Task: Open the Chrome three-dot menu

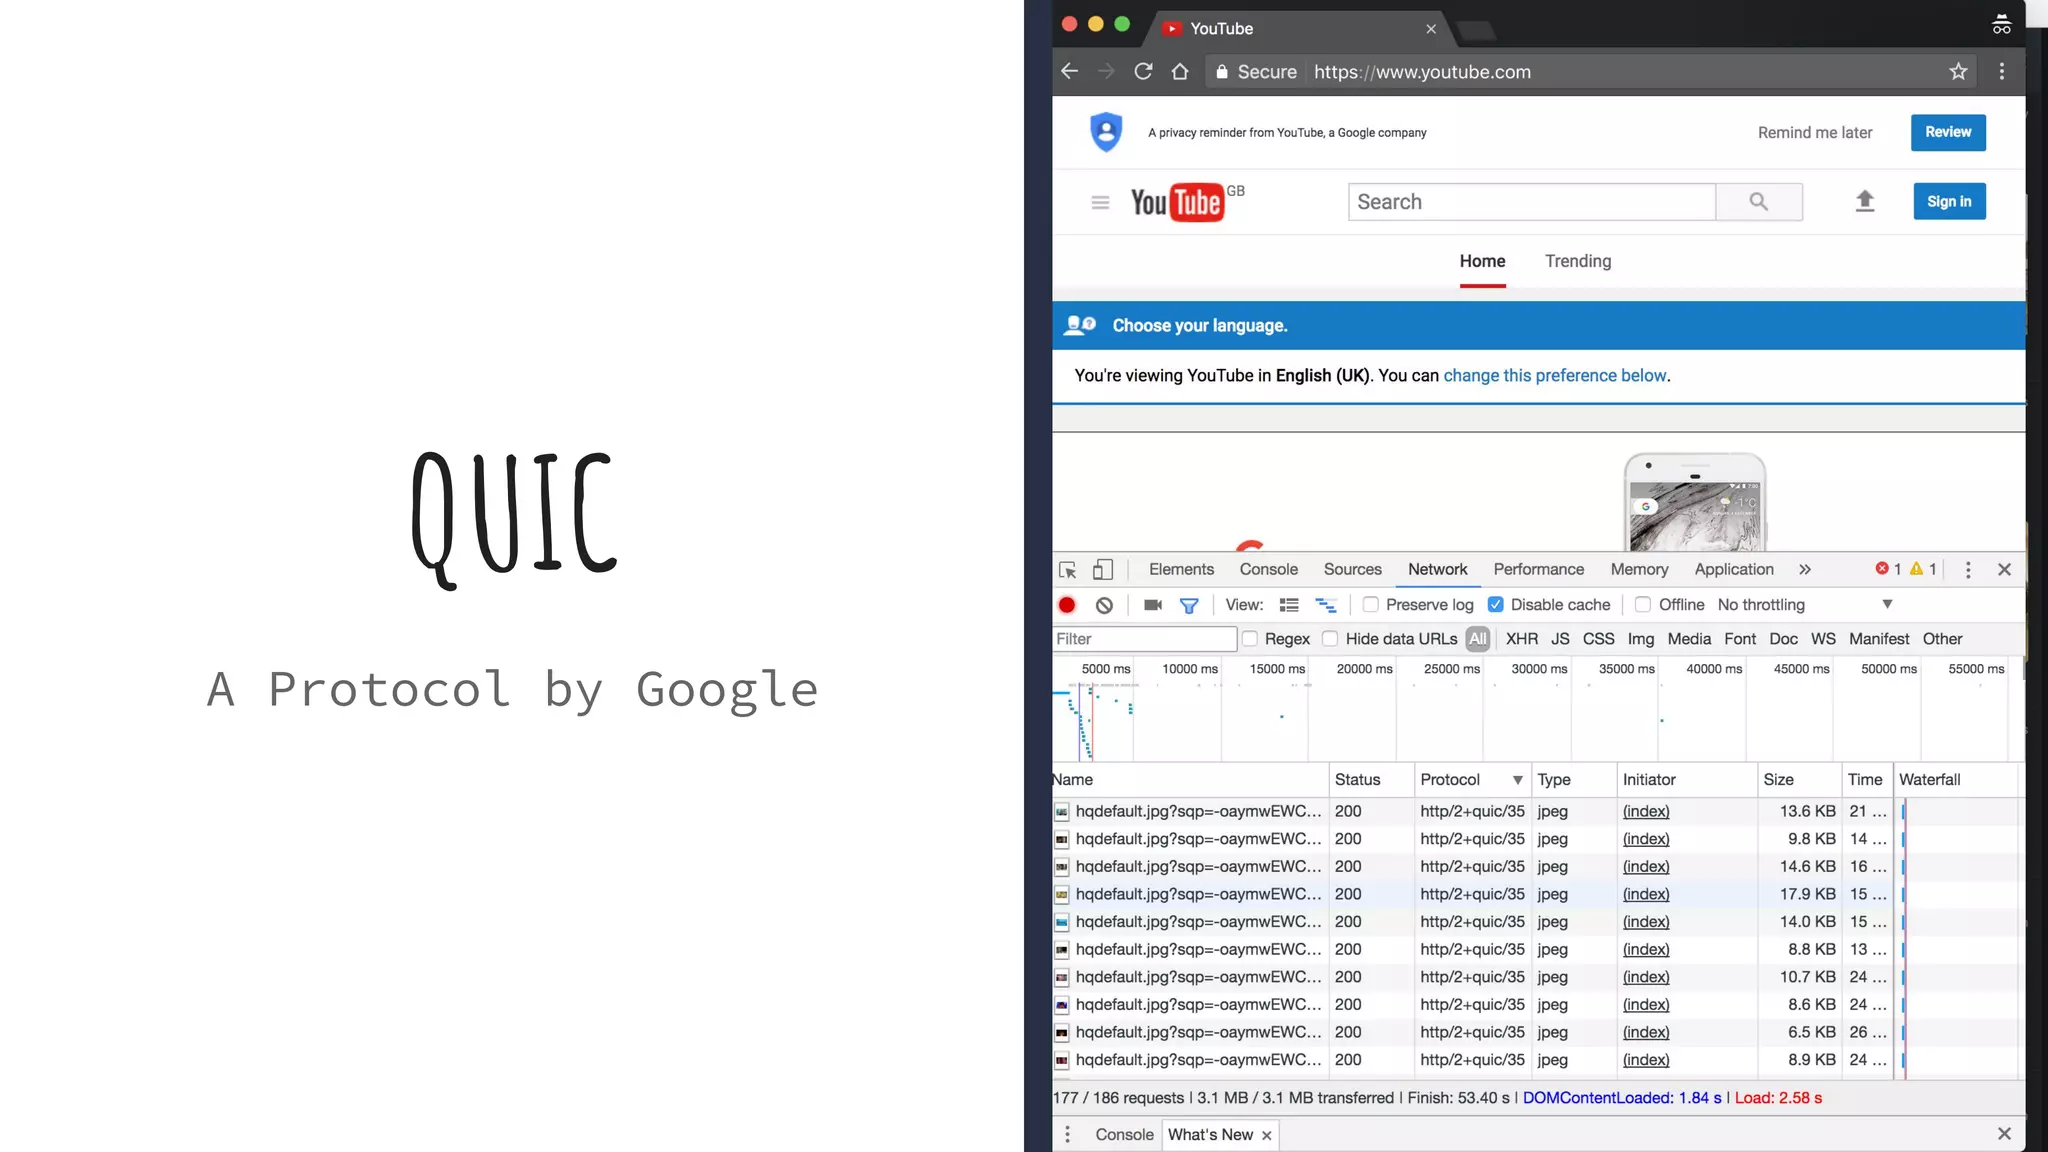Action: point(2001,71)
